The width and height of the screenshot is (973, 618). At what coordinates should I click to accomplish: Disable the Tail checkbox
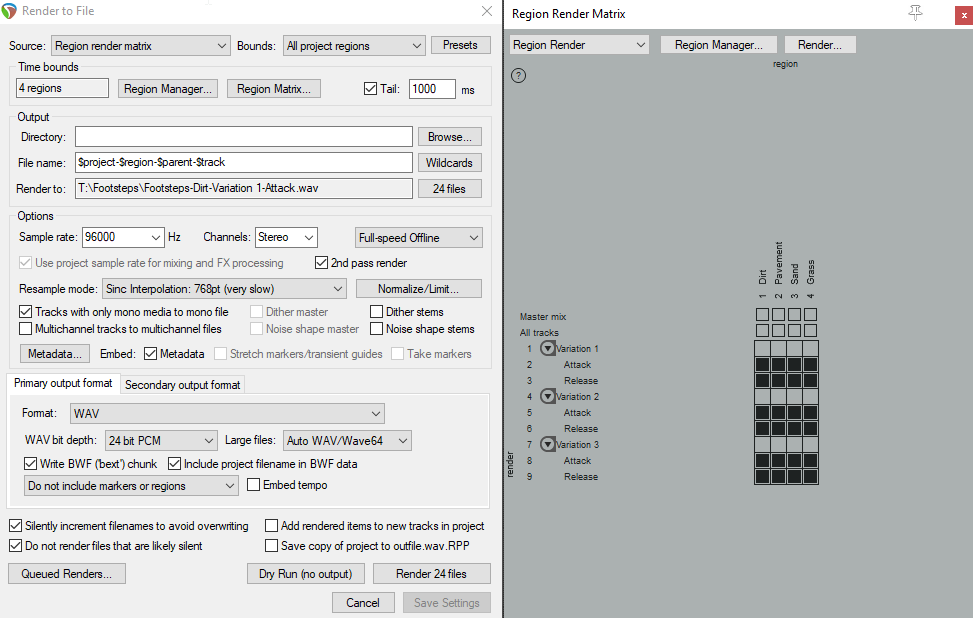pos(371,89)
